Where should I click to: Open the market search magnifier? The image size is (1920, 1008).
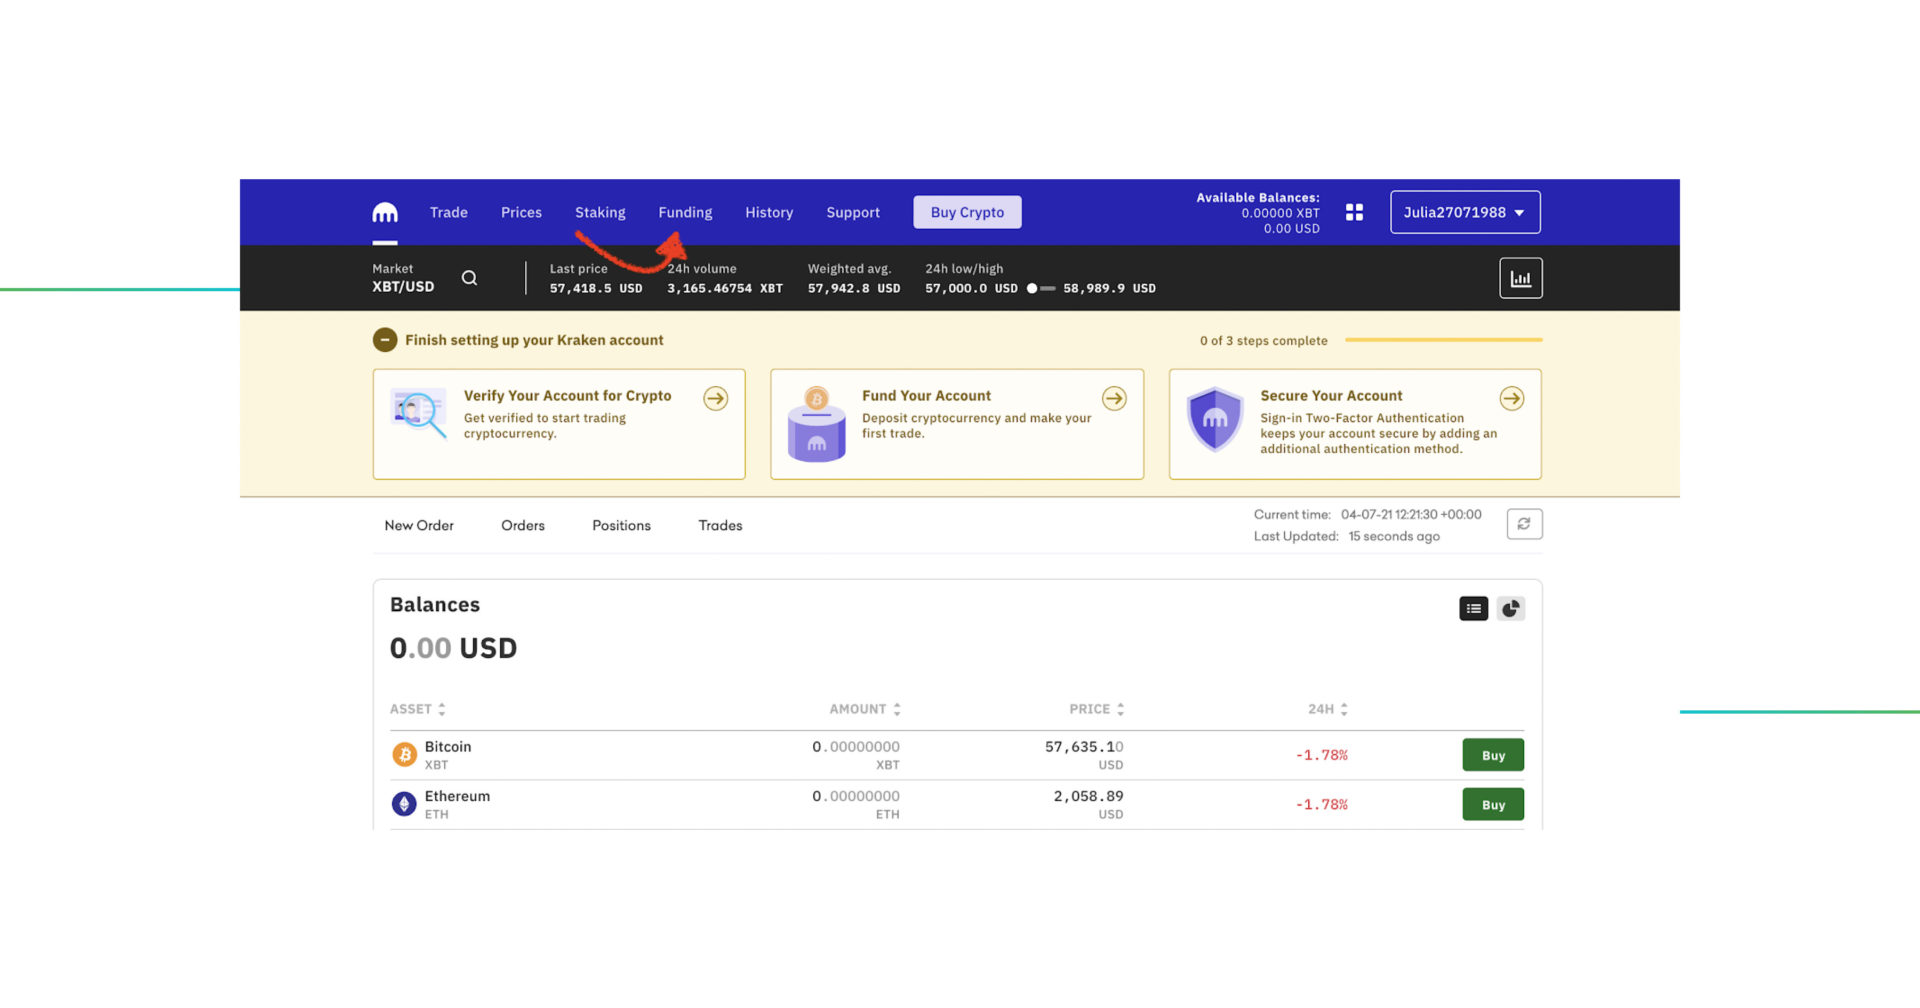click(469, 277)
